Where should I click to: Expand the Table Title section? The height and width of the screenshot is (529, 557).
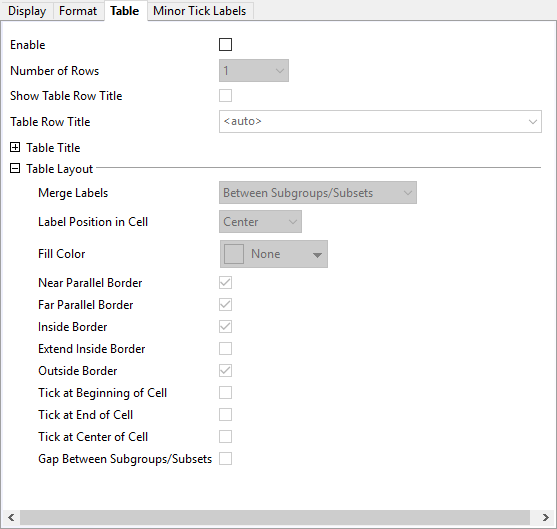pyautogui.click(x=15, y=147)
